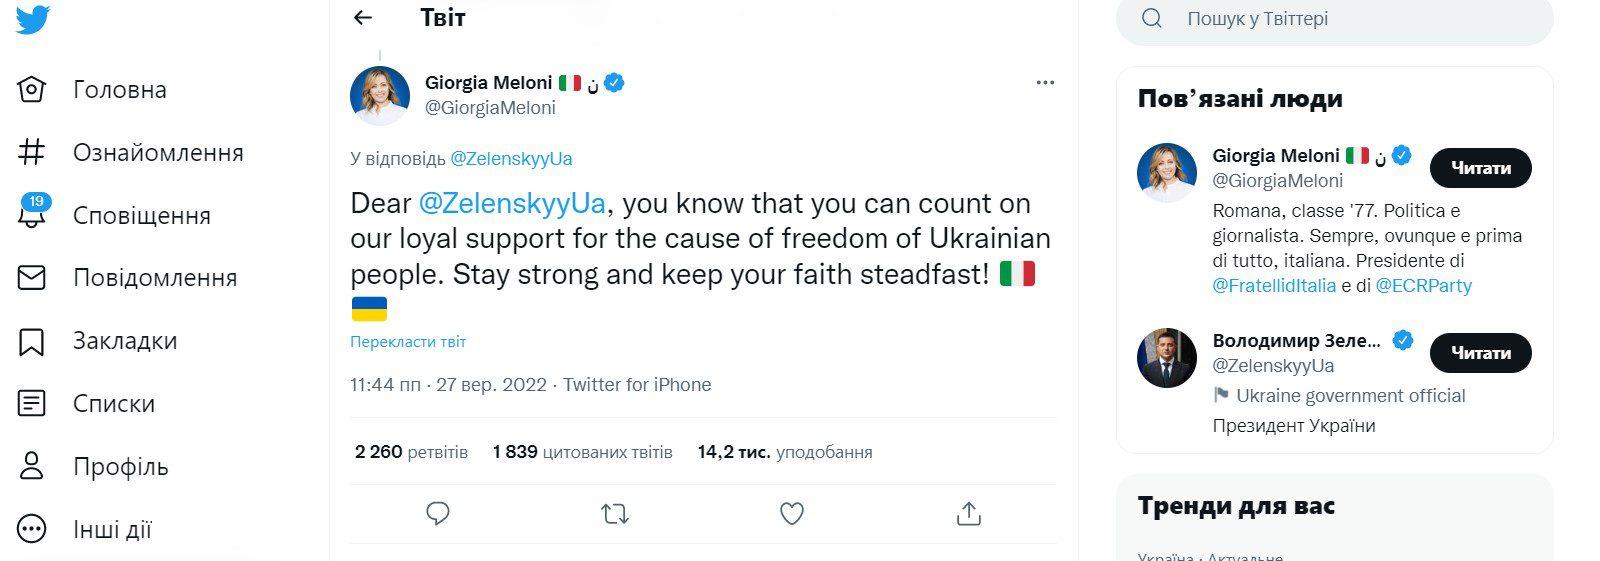Image resolution: width=1600 pixels, height=561 pixels.
Task: Open Сповіщення notifications bell
Action: [x=33, y=215]
